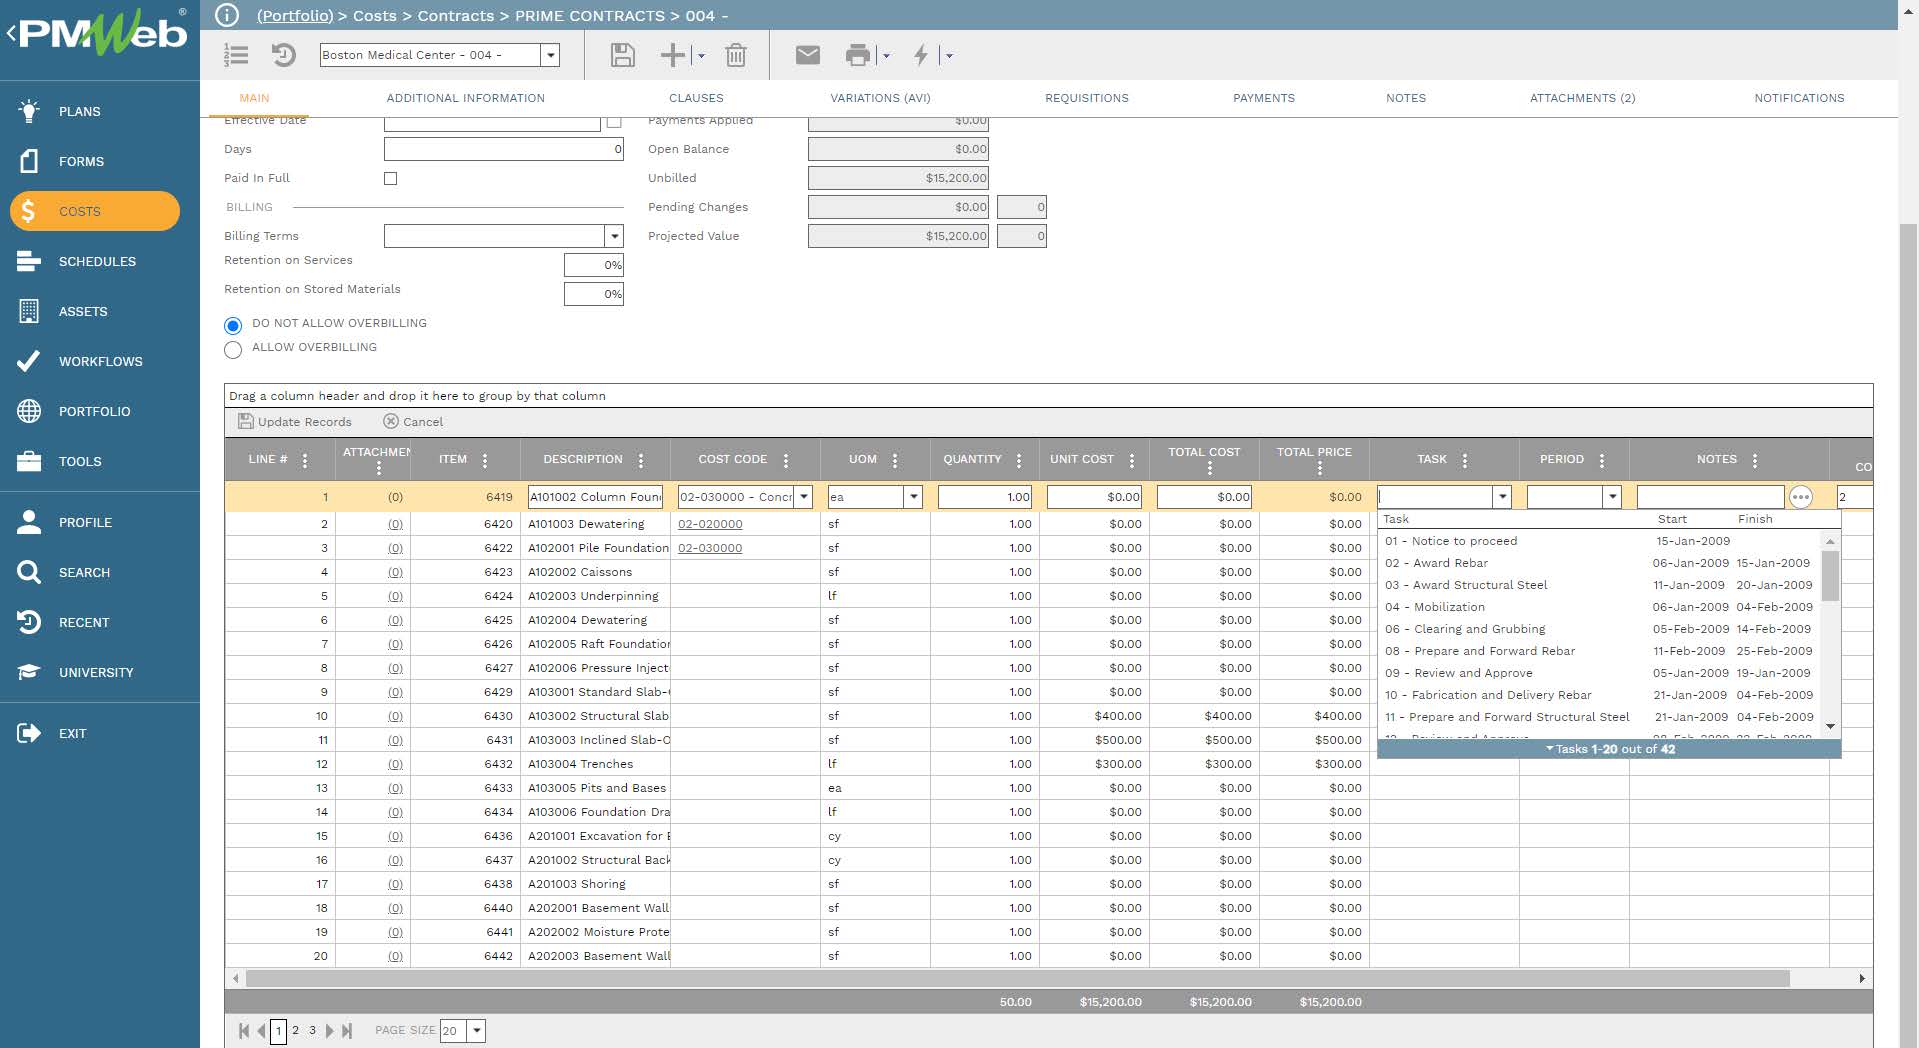The image size is (1919, 1048).
Task: Select task 06 - Clearing and Grubbing
Action: [1598, 629]
